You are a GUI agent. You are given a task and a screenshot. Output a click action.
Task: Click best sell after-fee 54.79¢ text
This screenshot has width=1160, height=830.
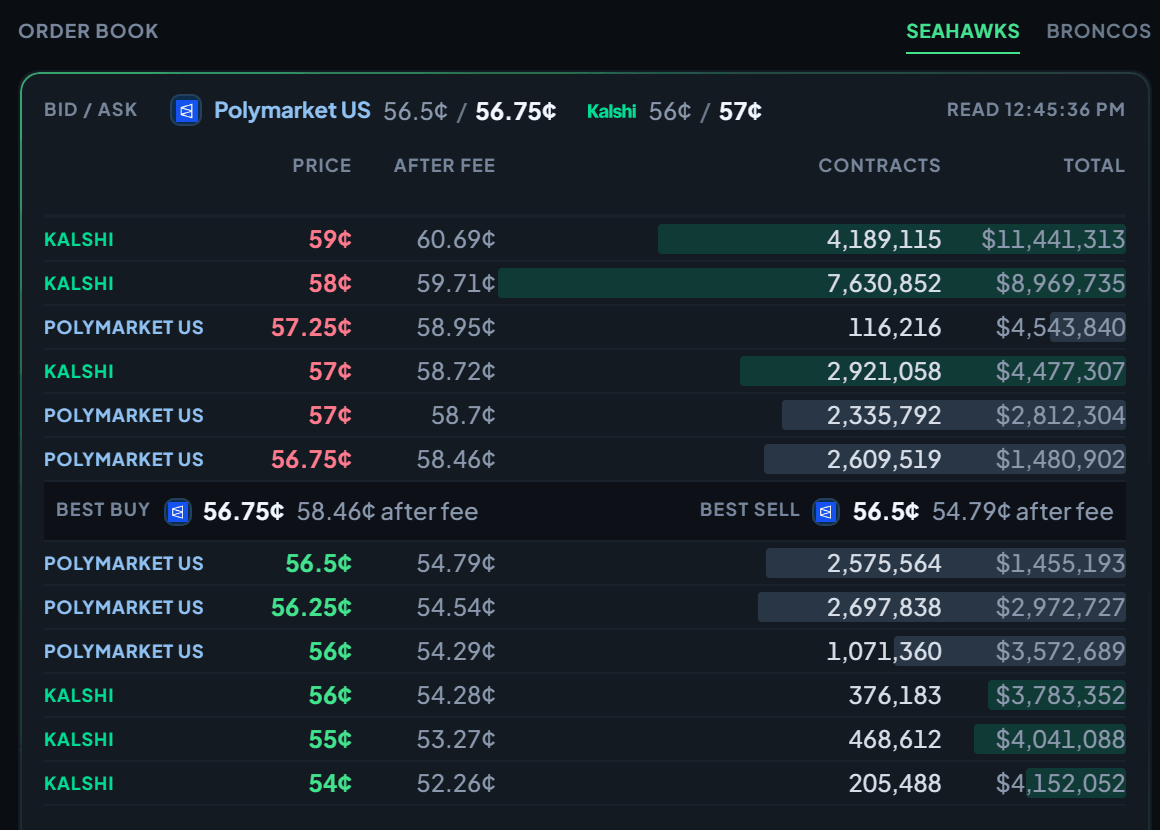pyautogui.click(x=1022, y=511)
